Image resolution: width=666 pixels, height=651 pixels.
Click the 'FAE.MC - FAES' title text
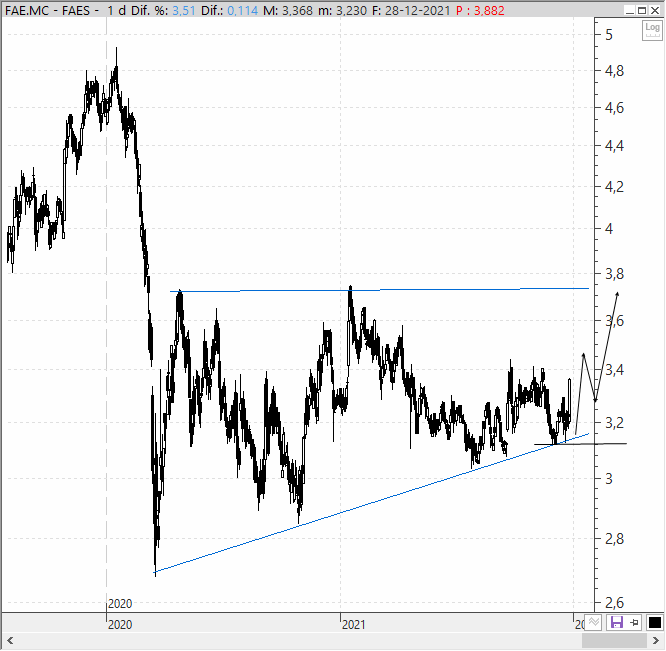48,11
